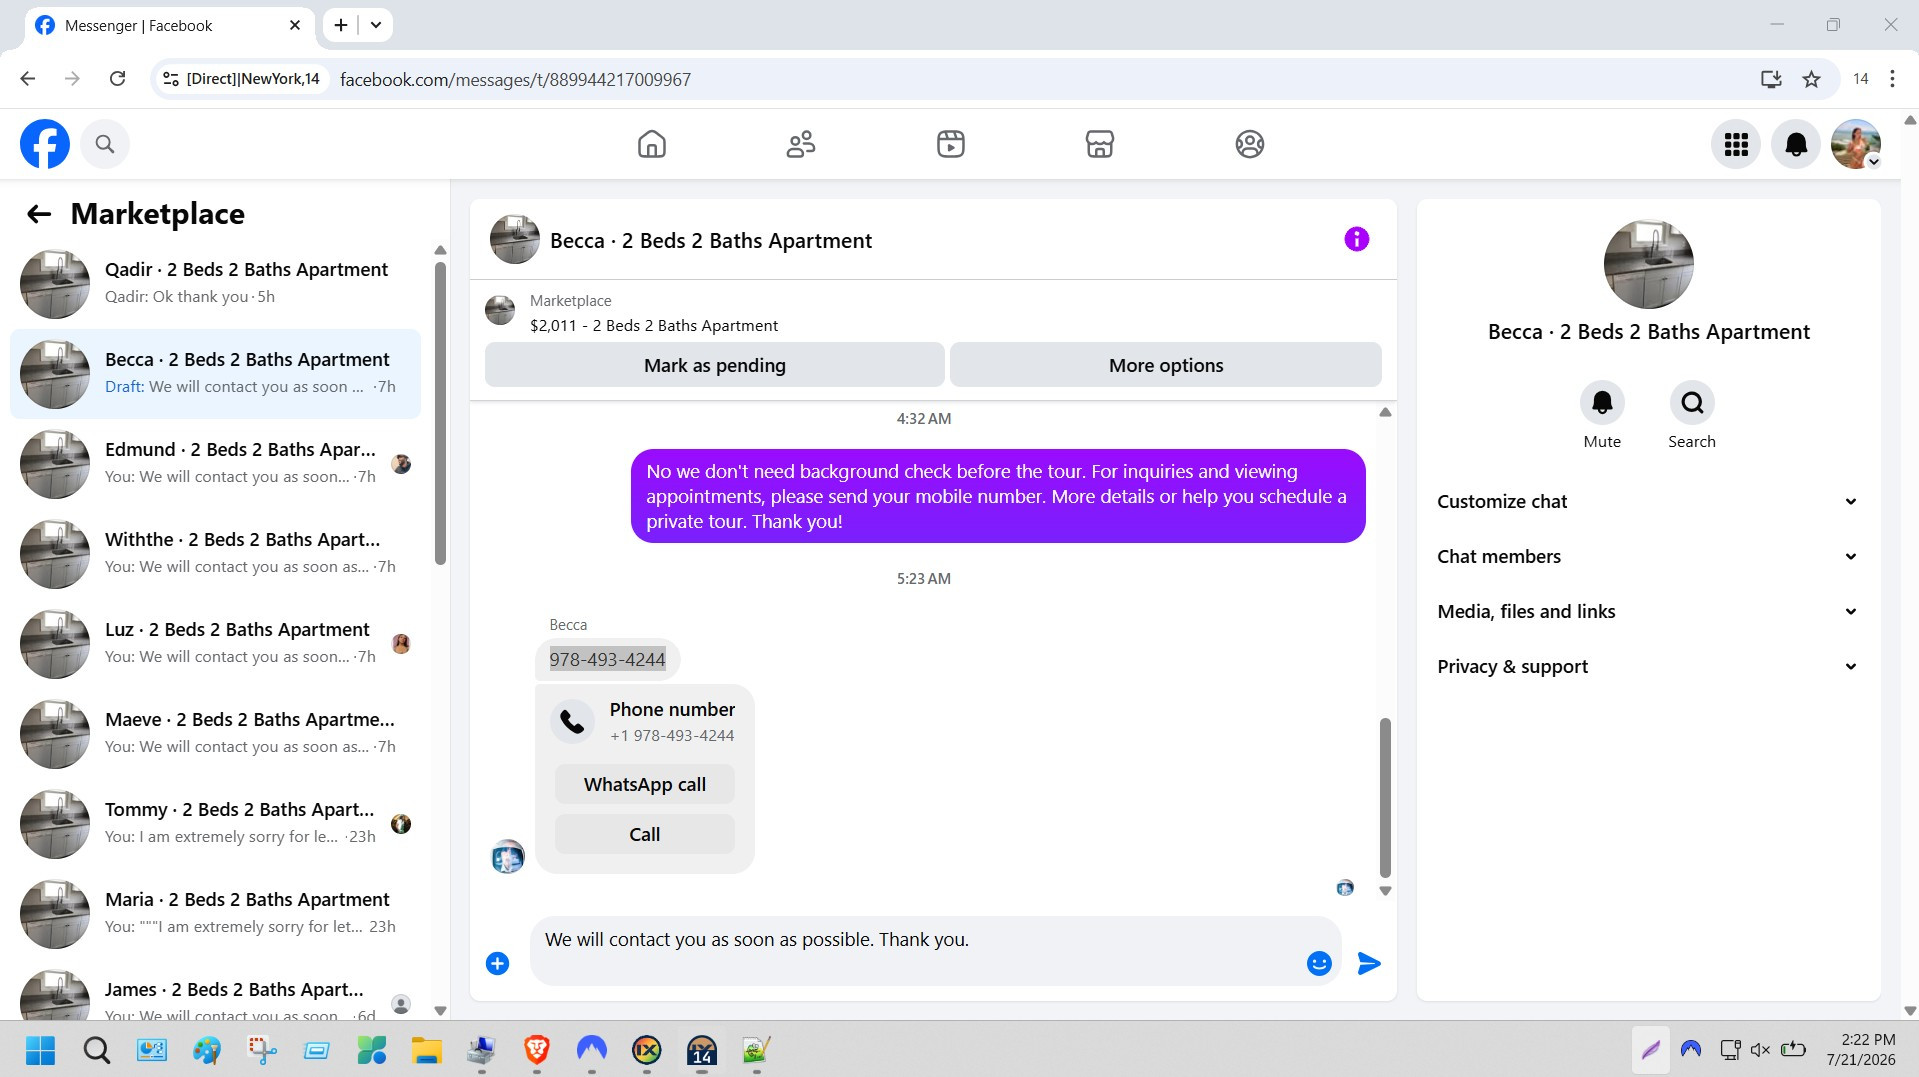The width and height of the screenshot is (1919, 1077).
Task: Click Becca's sender avatar beside phone card
Action: tap(508, 856)
